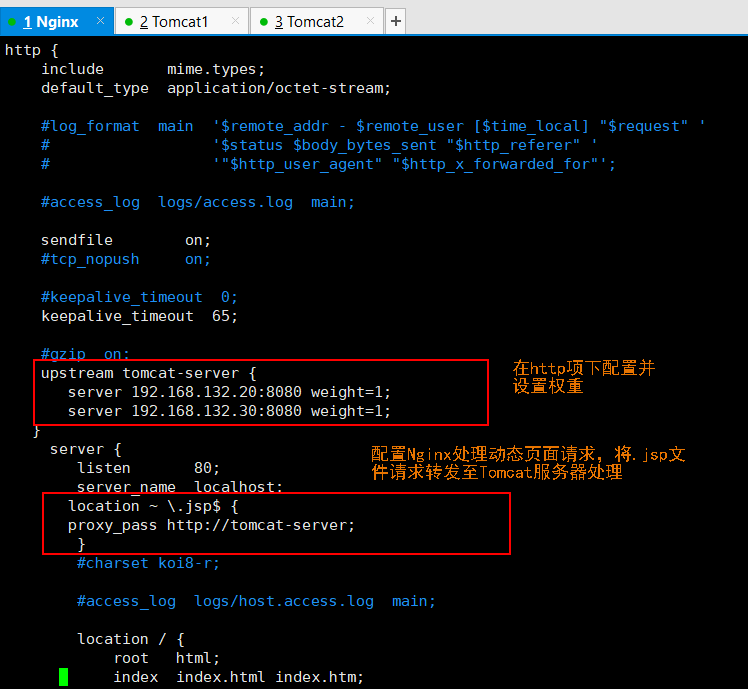
Task: Close the Tomcat1 tab with its X
Action: click(235, 21)
